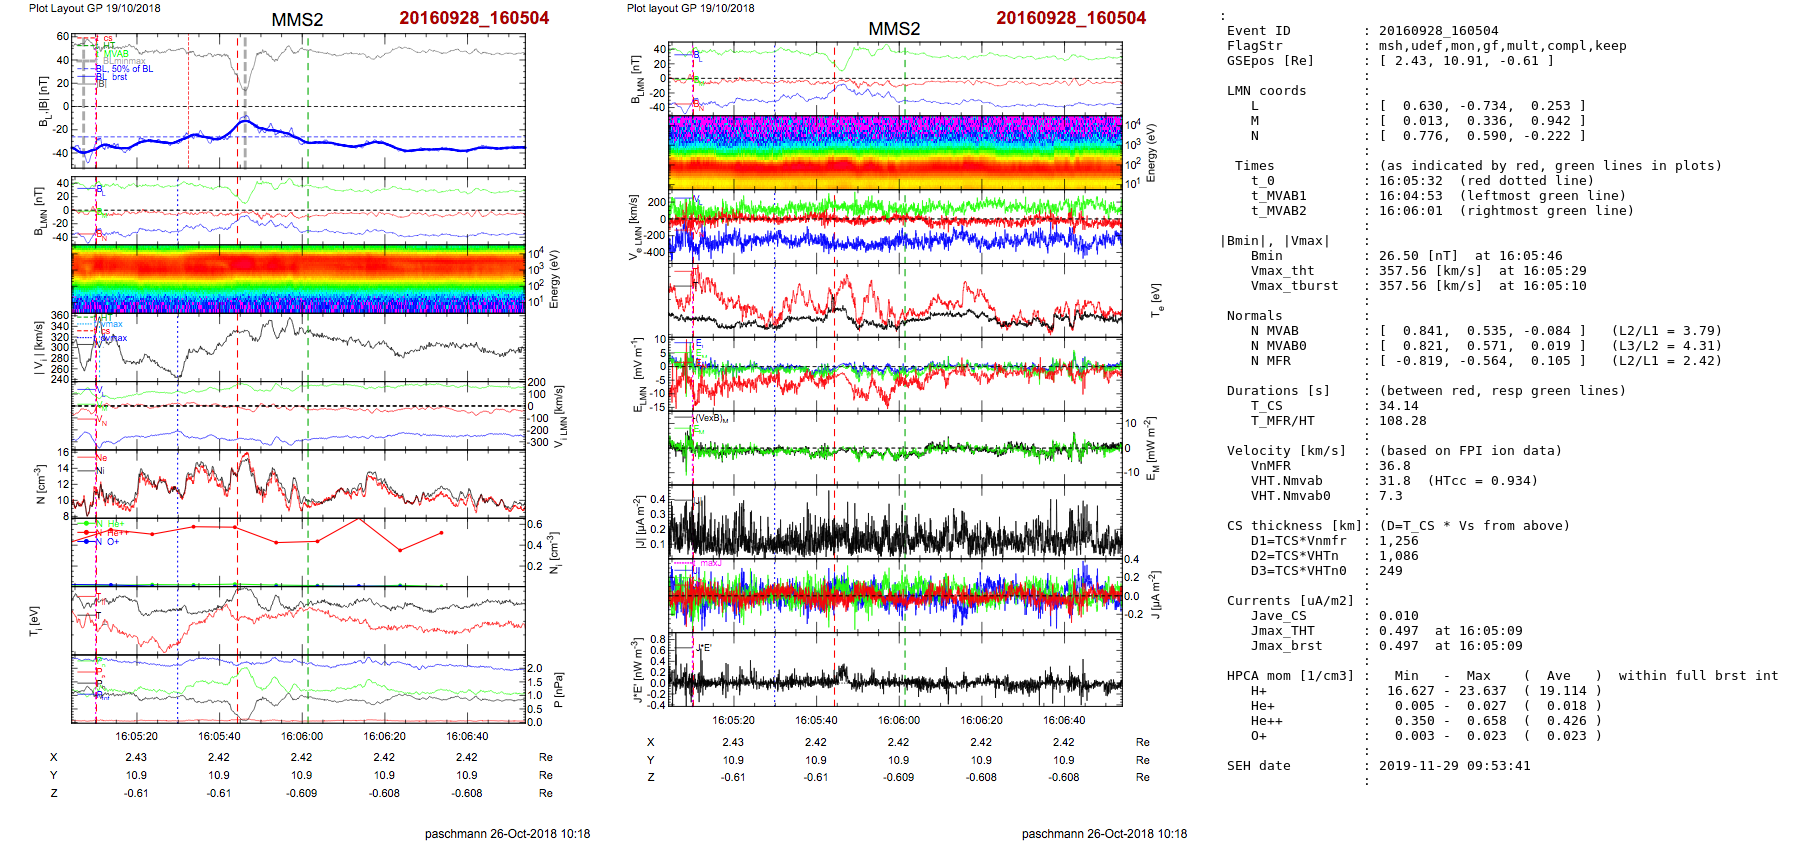Click the red 20160928_160504 heading above the right plot
The width and height of the screenshot is (1804, 841).
pos(1070,18)
